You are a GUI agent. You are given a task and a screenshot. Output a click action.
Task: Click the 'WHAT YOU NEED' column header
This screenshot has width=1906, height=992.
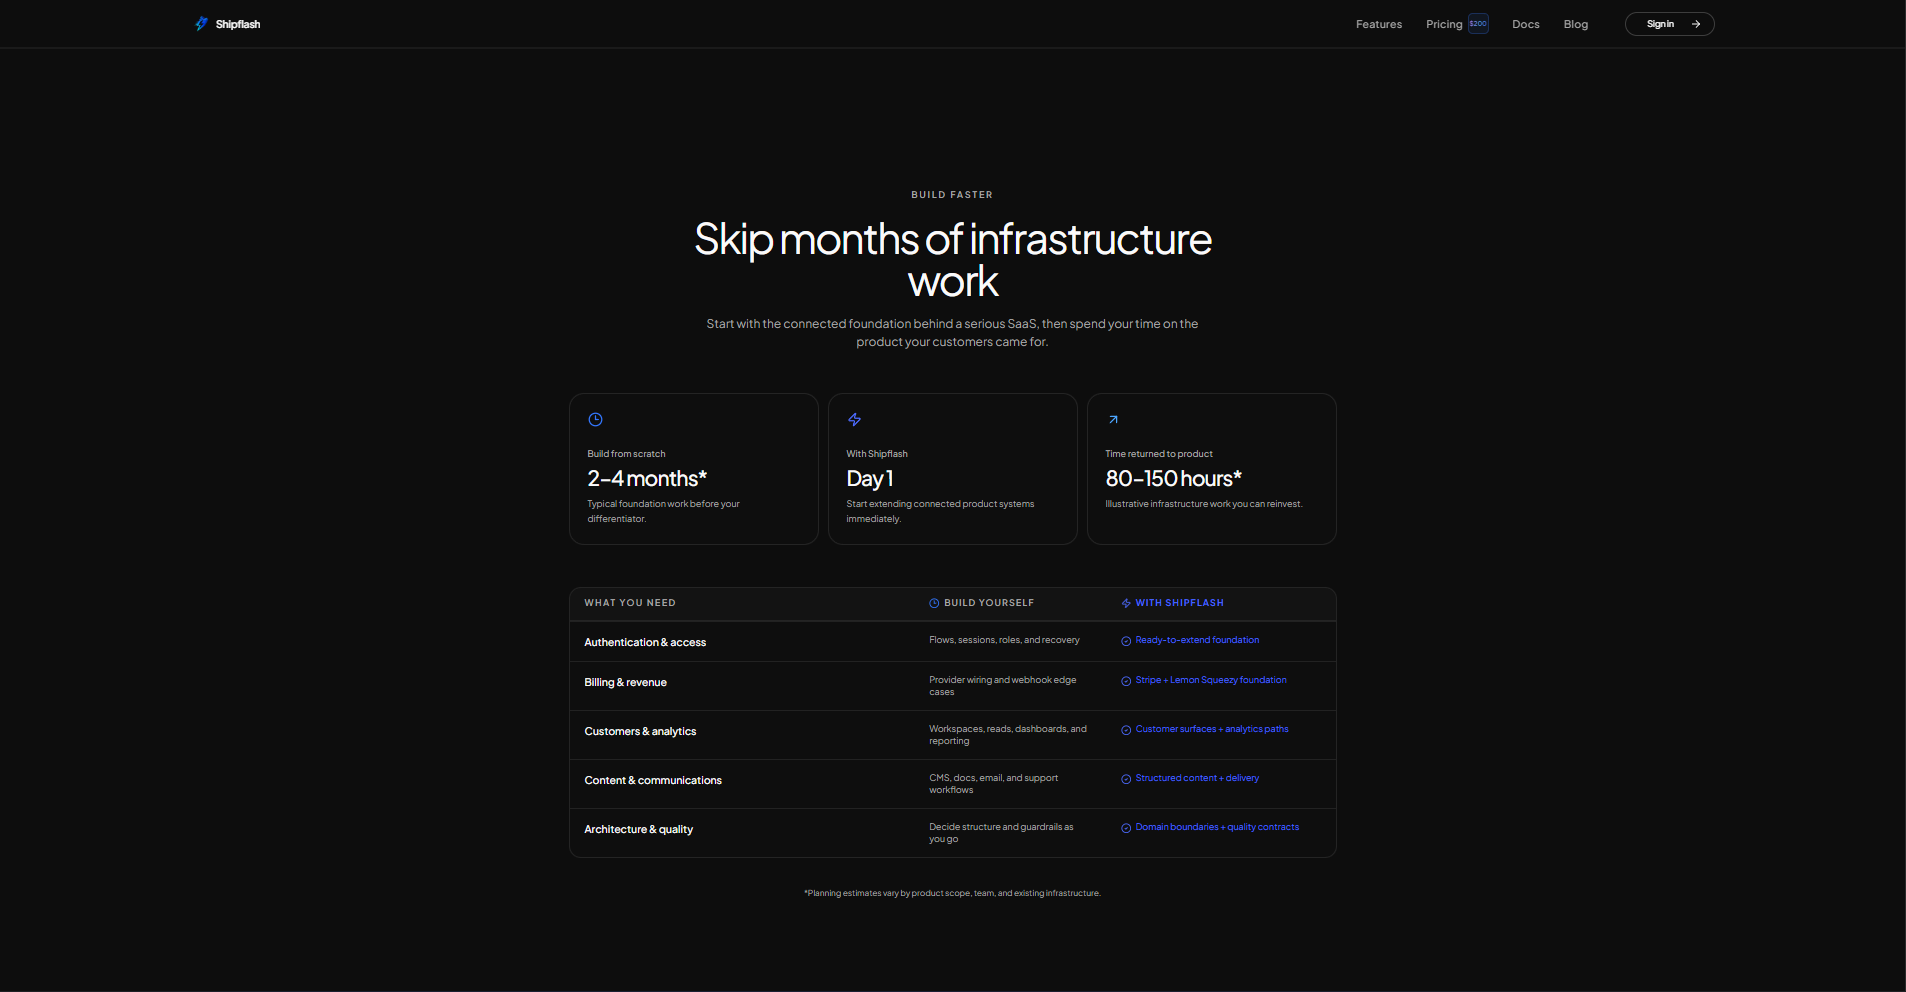coord(630,603)
